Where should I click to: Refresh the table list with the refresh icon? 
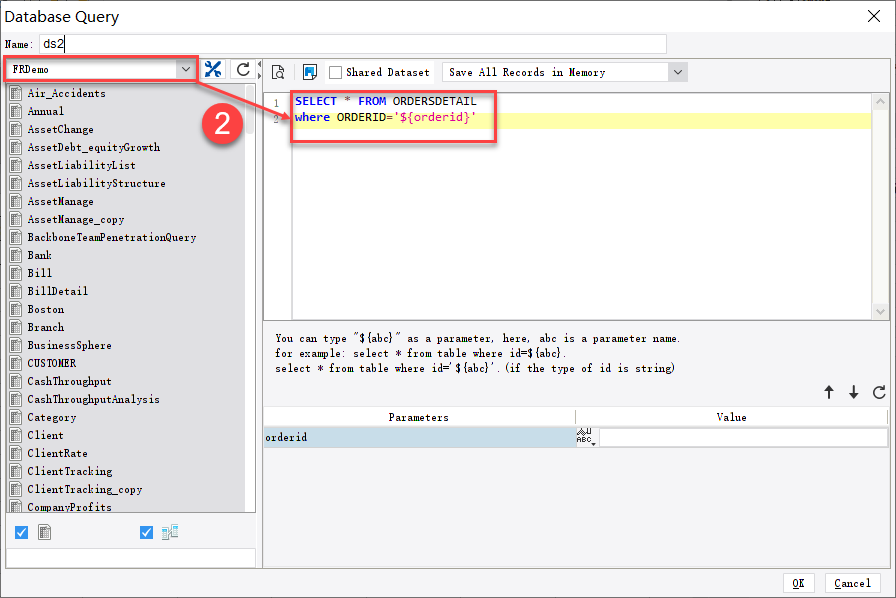coord(242,70)
